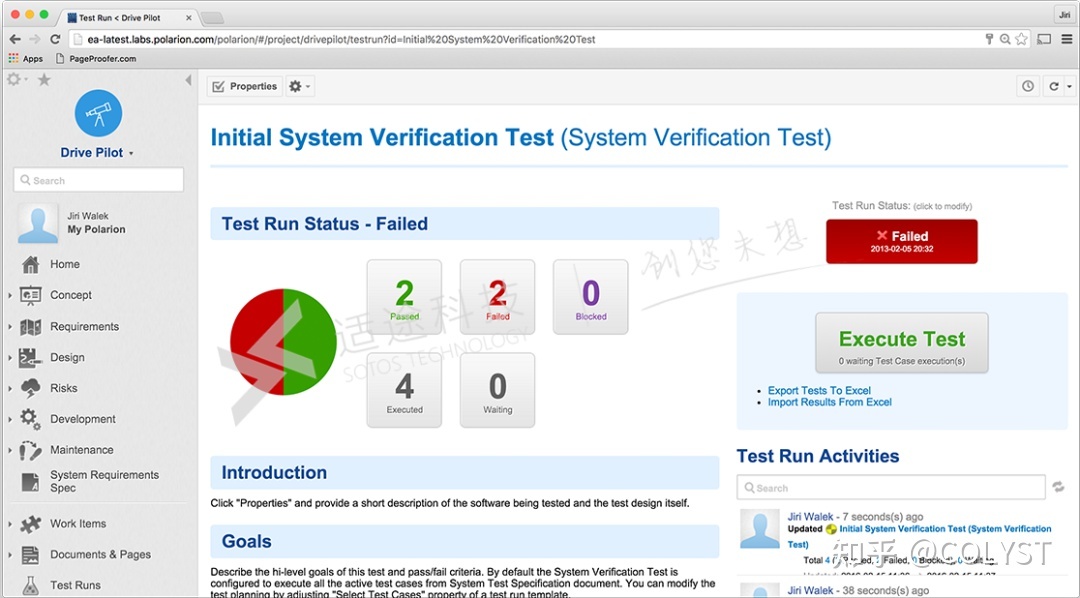Open Test Runs in the navigation
The width and height of the screenshot is (1080, 598).
75,585
